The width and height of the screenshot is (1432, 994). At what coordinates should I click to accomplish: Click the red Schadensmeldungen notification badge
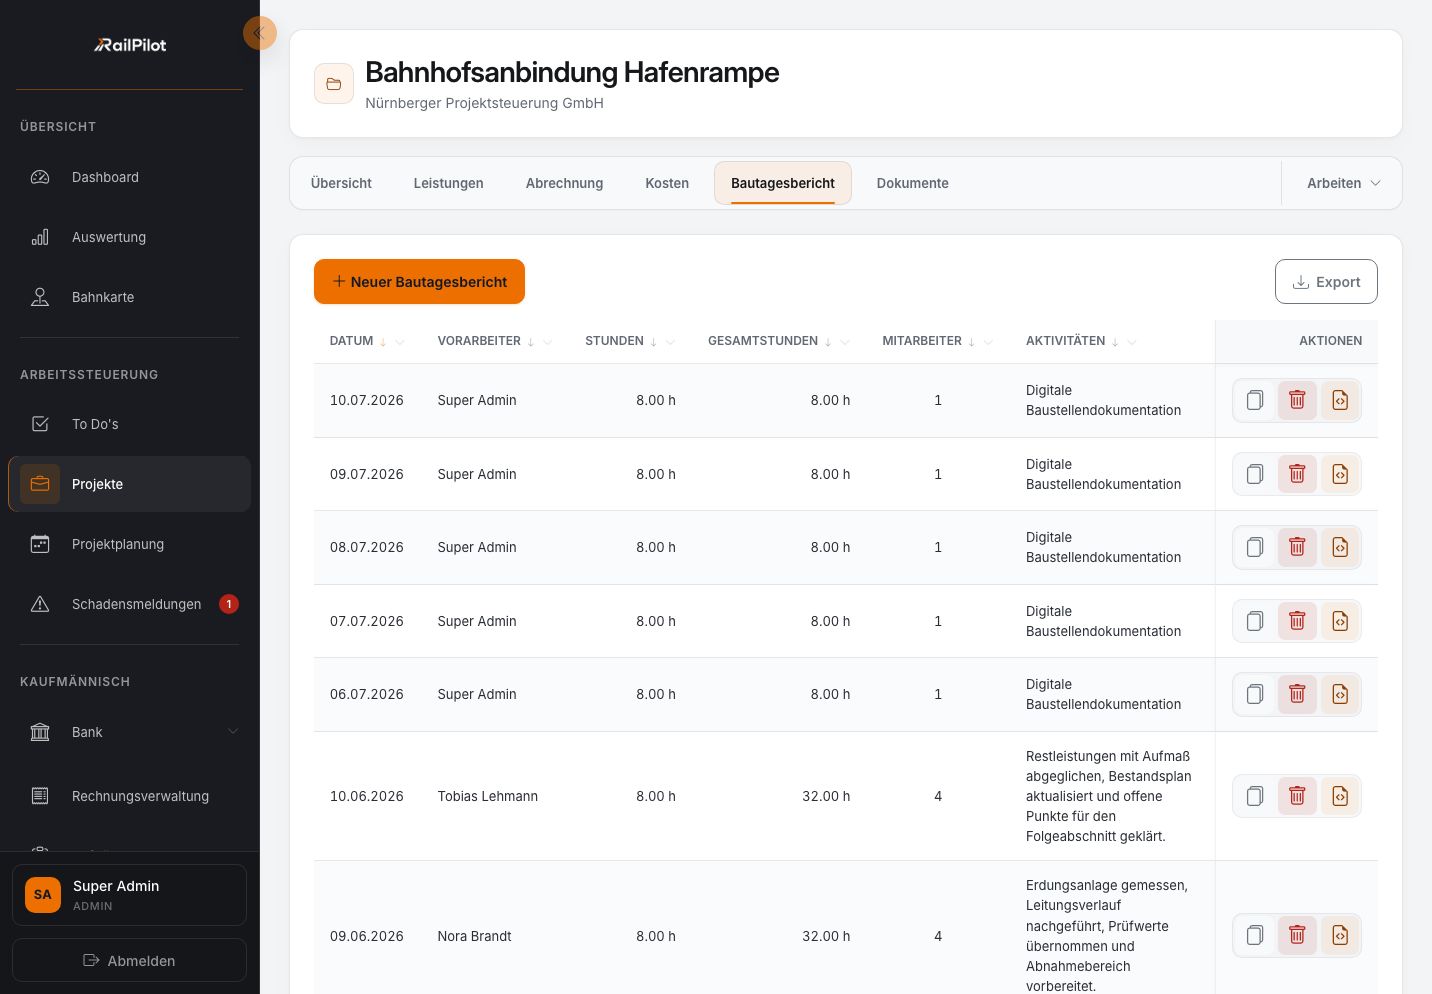point(229,604)
